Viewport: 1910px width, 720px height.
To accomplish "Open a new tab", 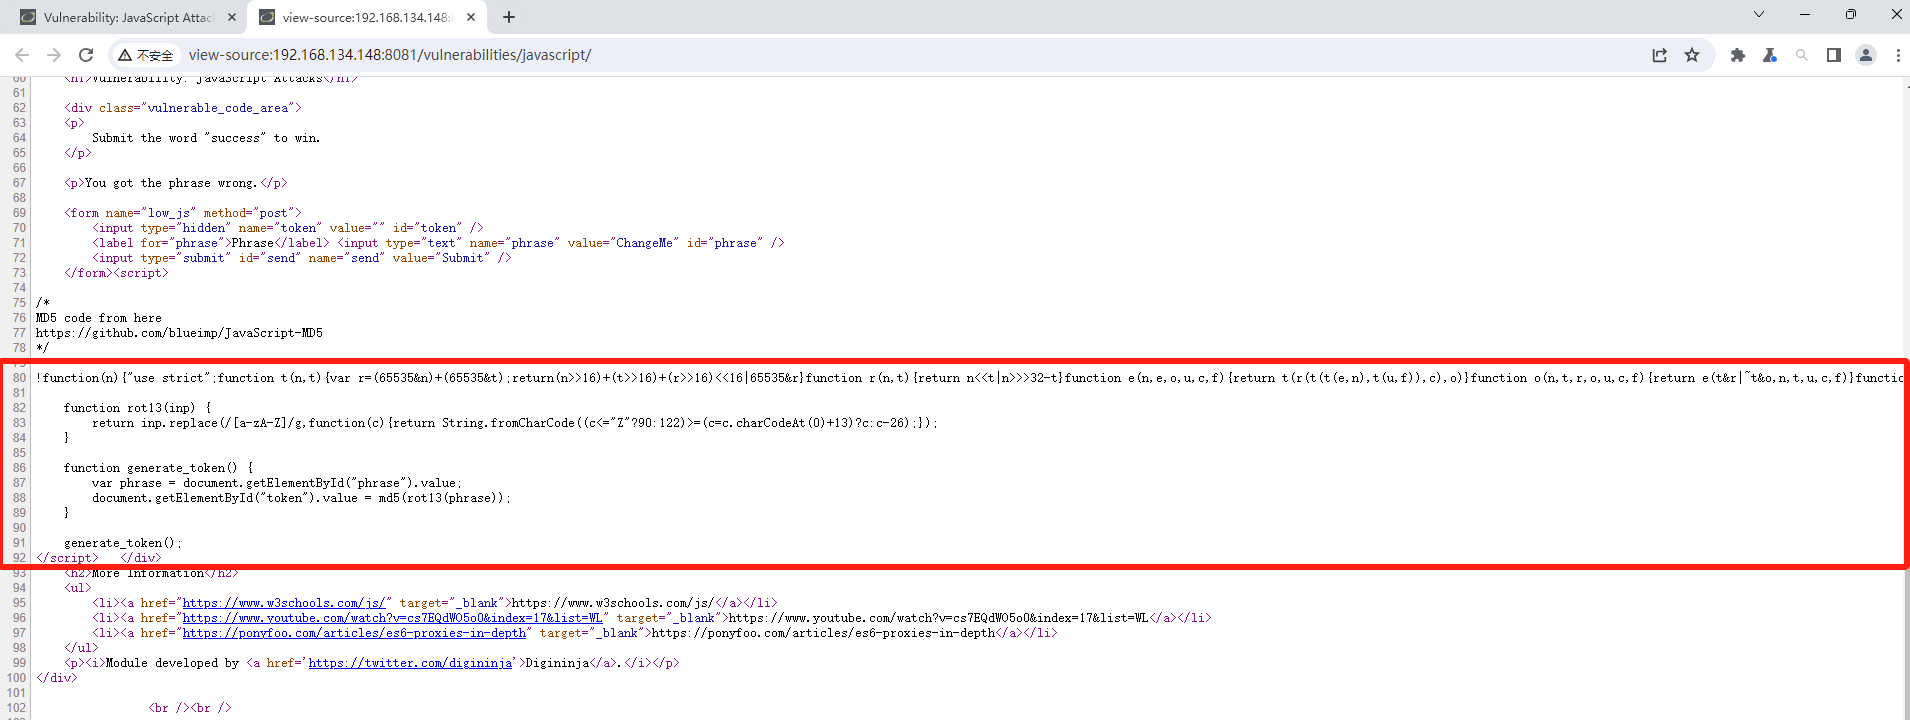I will coord(509,17).
